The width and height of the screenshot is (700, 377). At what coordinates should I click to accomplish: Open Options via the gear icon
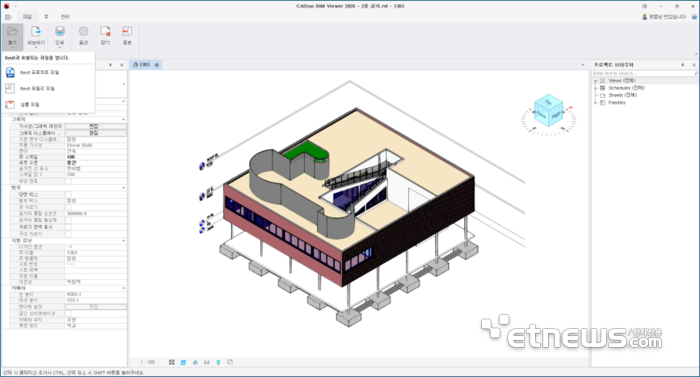83,31
